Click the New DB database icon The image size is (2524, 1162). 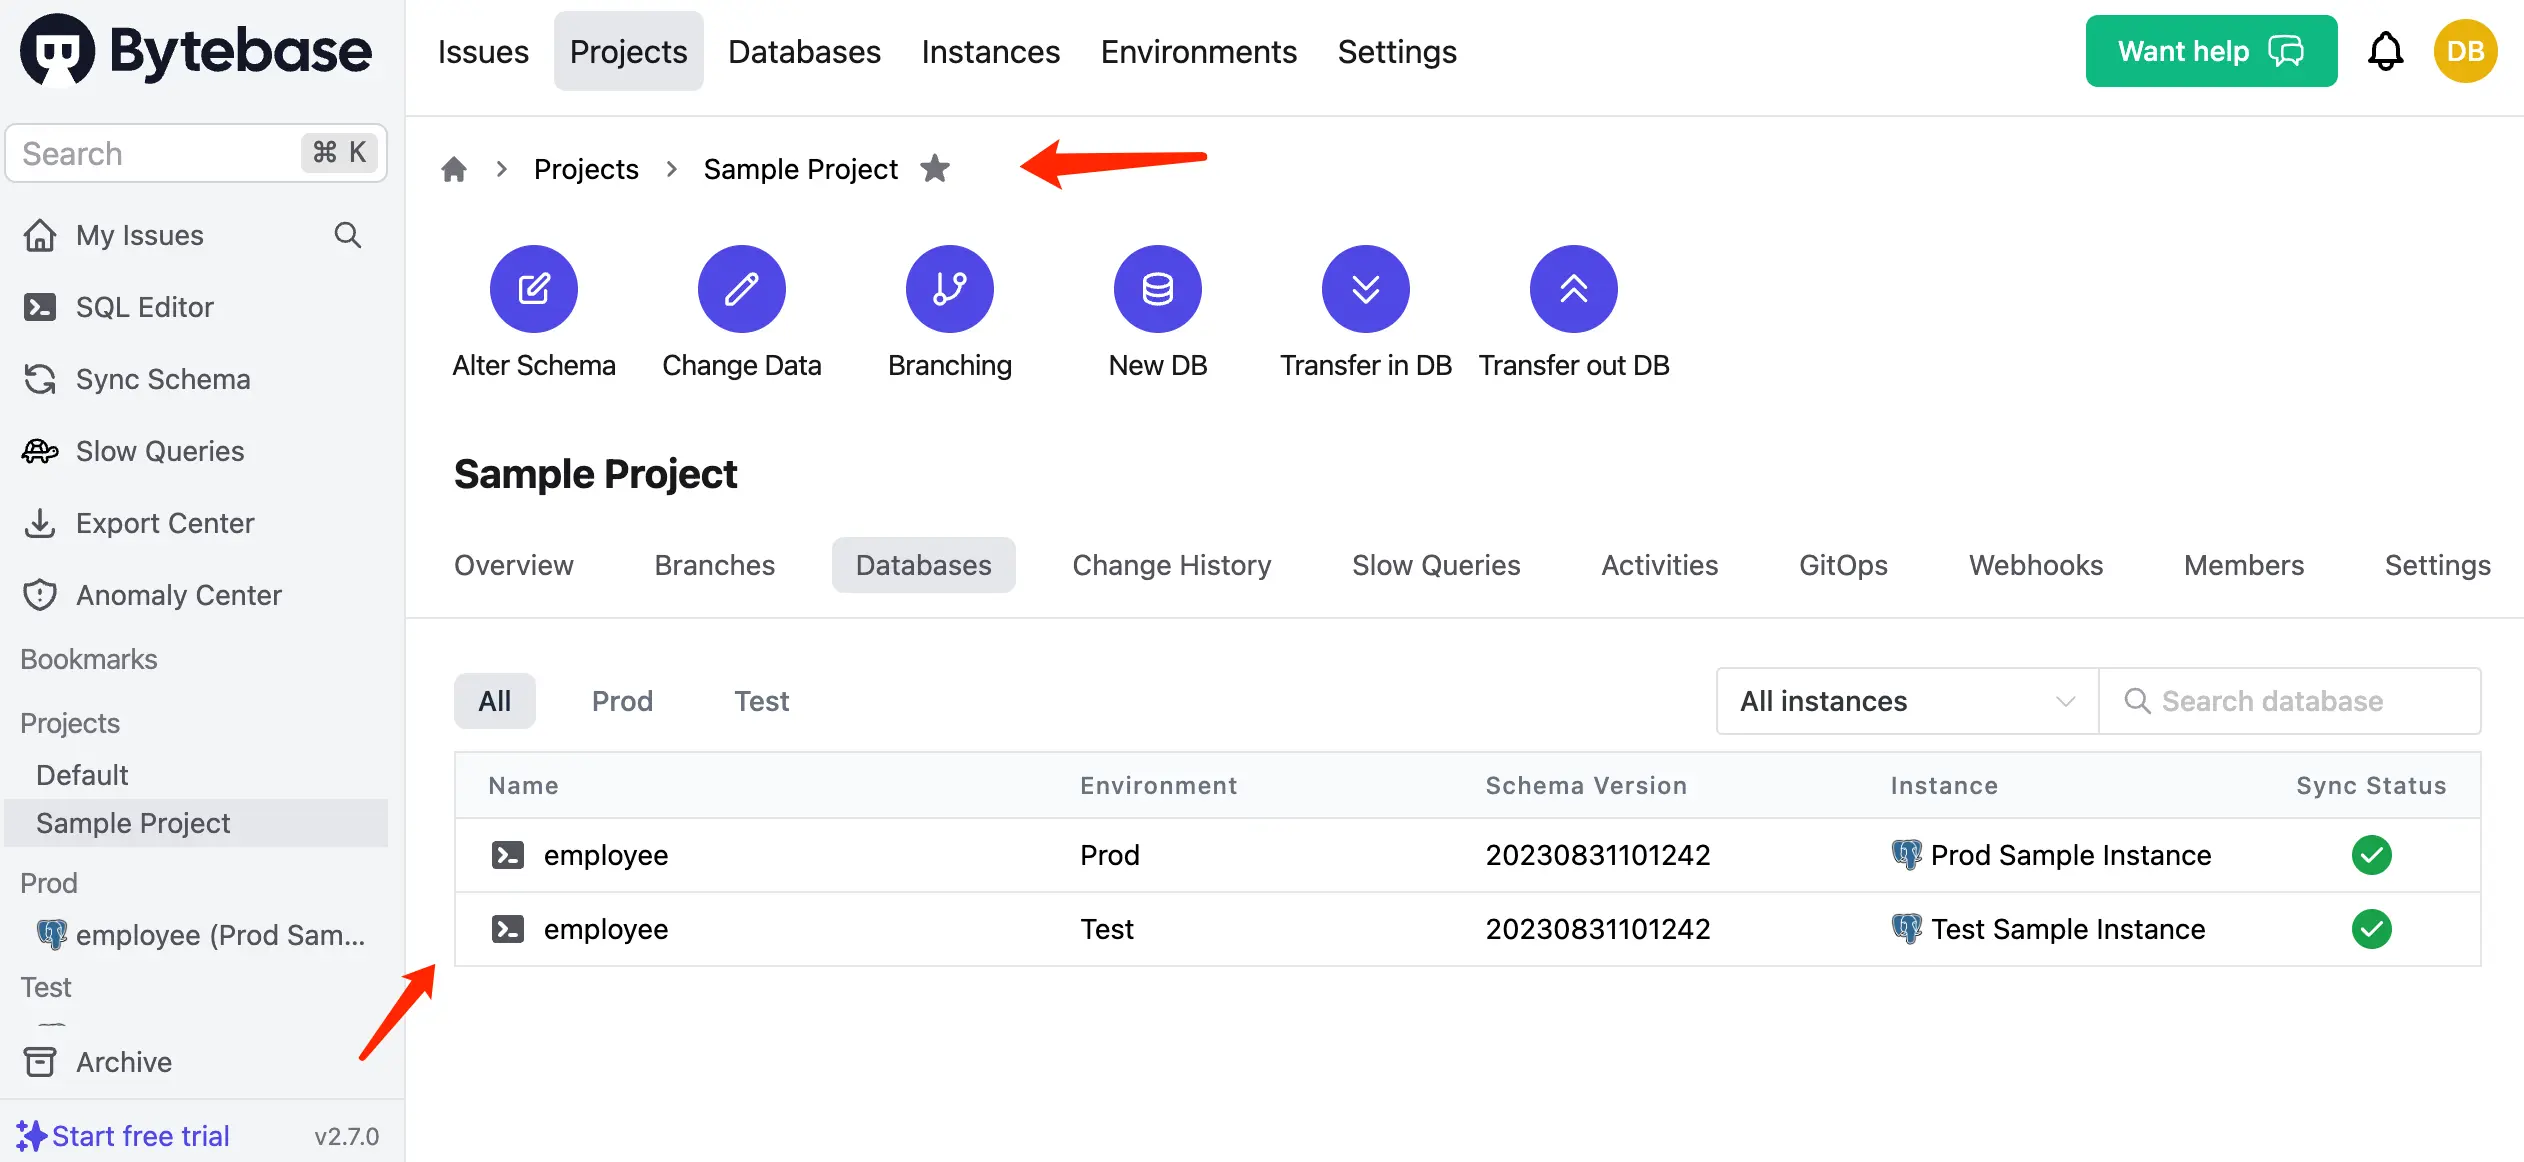pyautogui.click(x=1158, y=289)
